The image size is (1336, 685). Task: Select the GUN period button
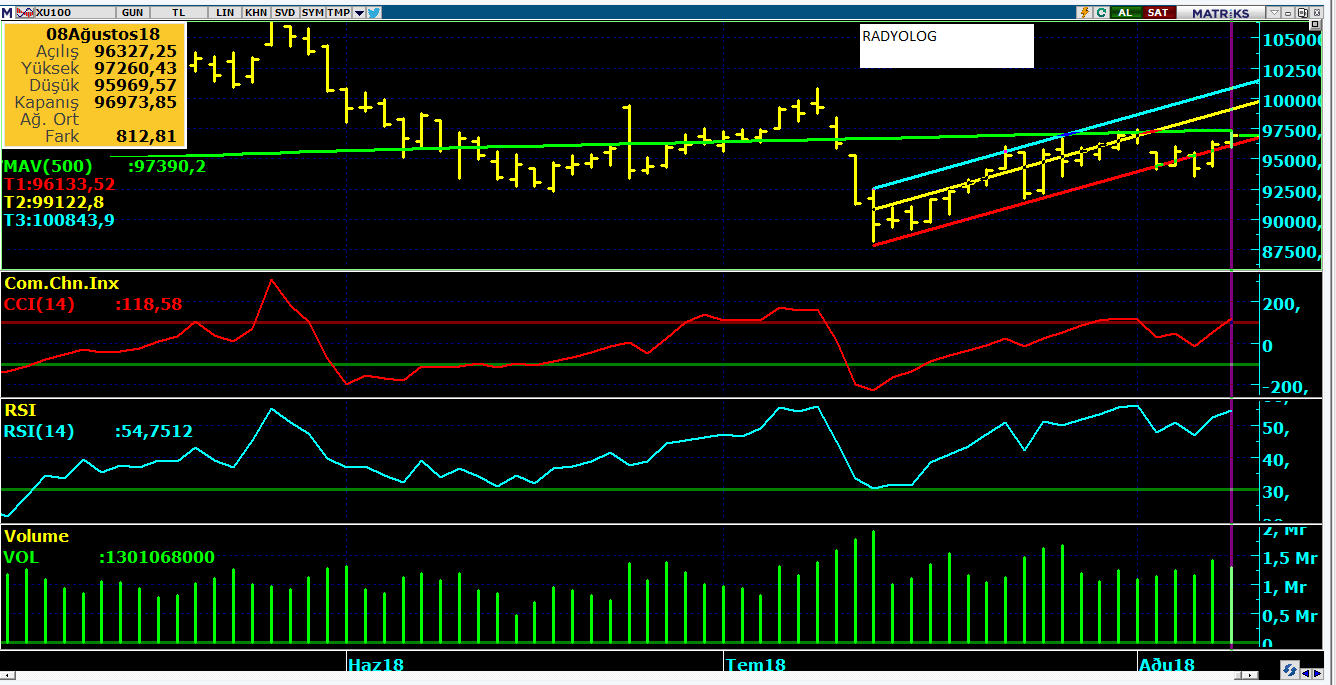point(133,13)
